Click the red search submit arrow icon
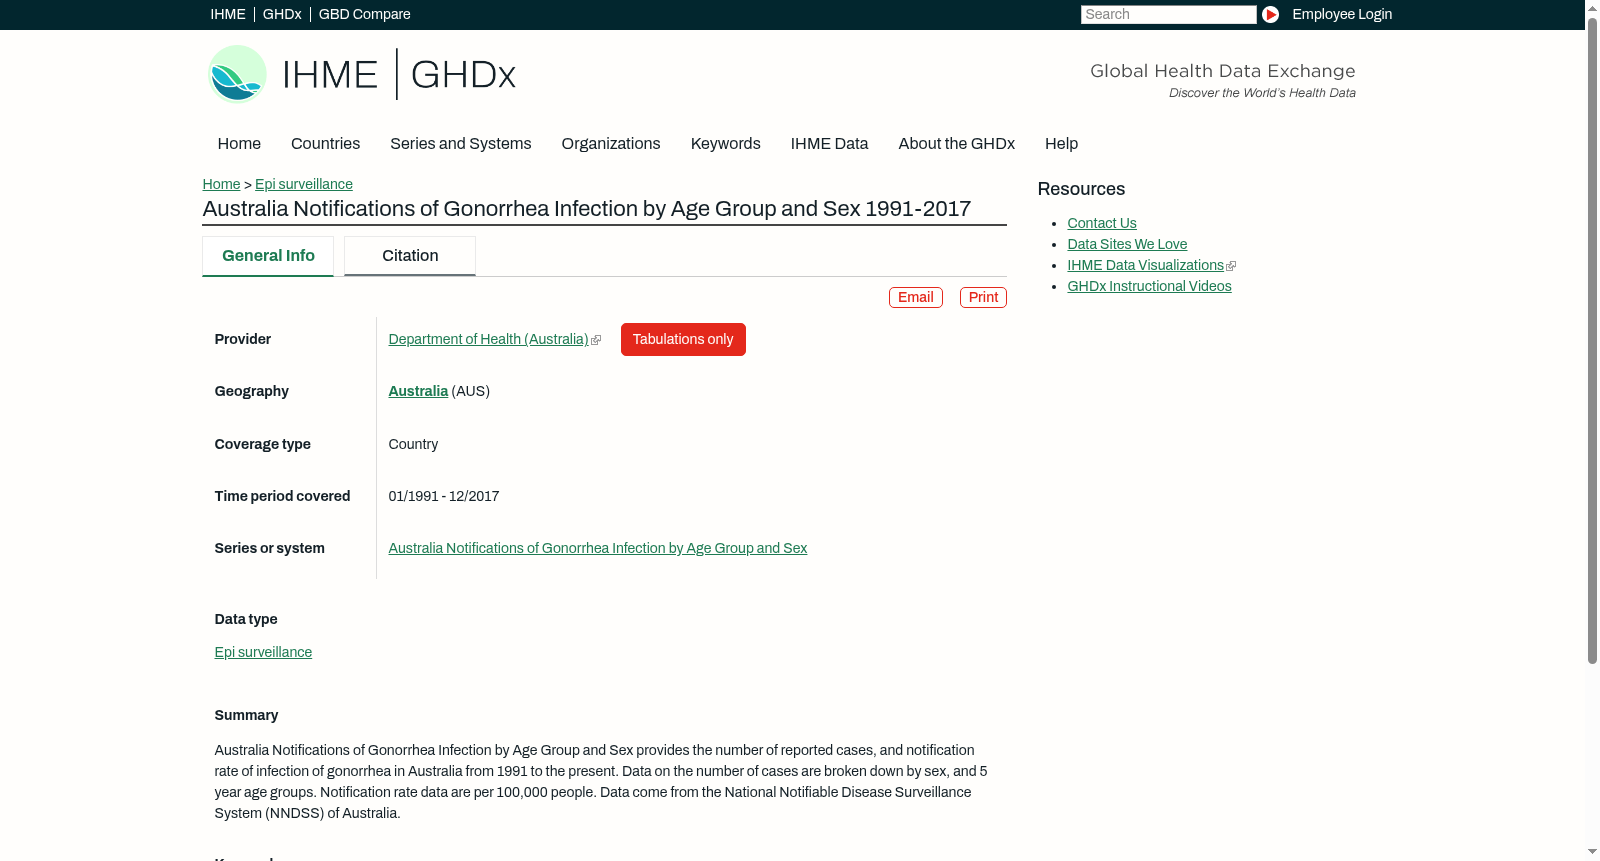 pos(1270,14)
